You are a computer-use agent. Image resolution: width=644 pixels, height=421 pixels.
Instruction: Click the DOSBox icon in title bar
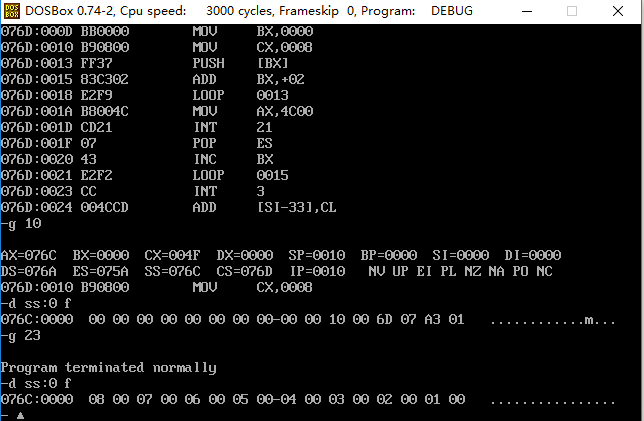point(12,11)
